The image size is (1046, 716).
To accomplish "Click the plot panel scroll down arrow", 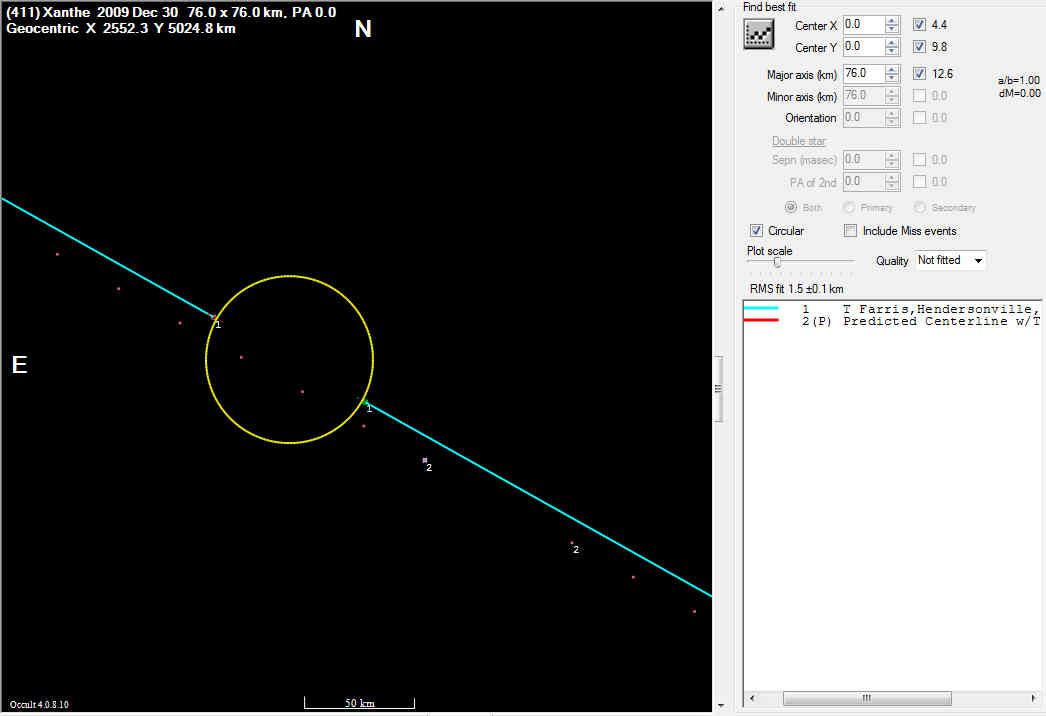I will pos(720,705).
